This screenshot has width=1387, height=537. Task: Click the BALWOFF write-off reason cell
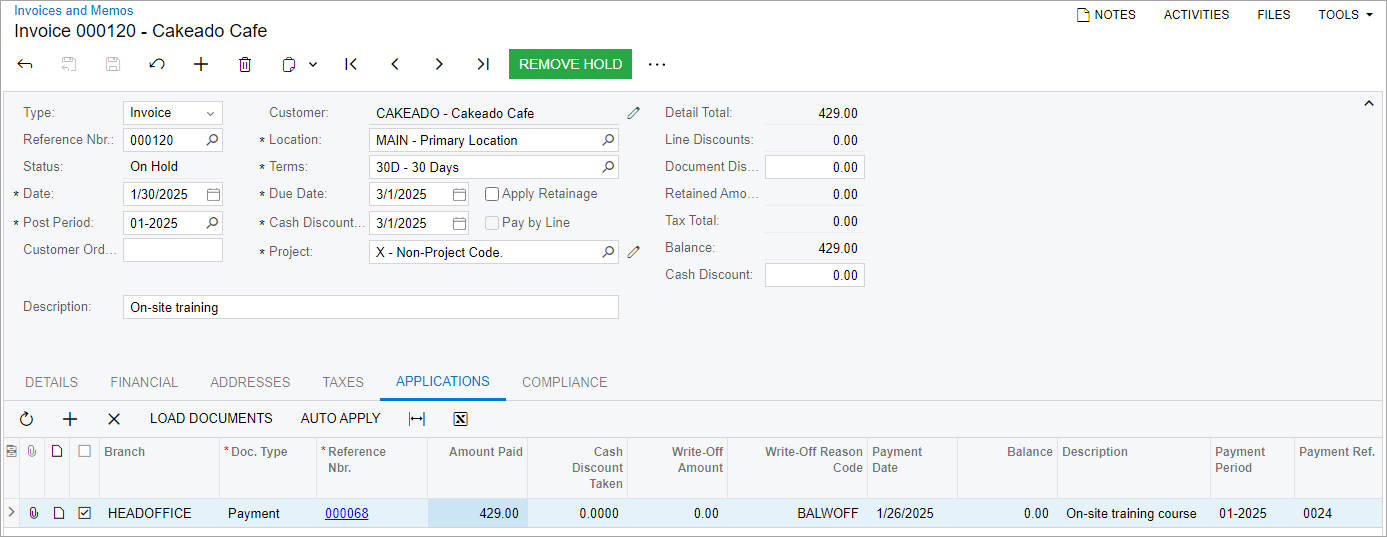(x=797, y=513)
